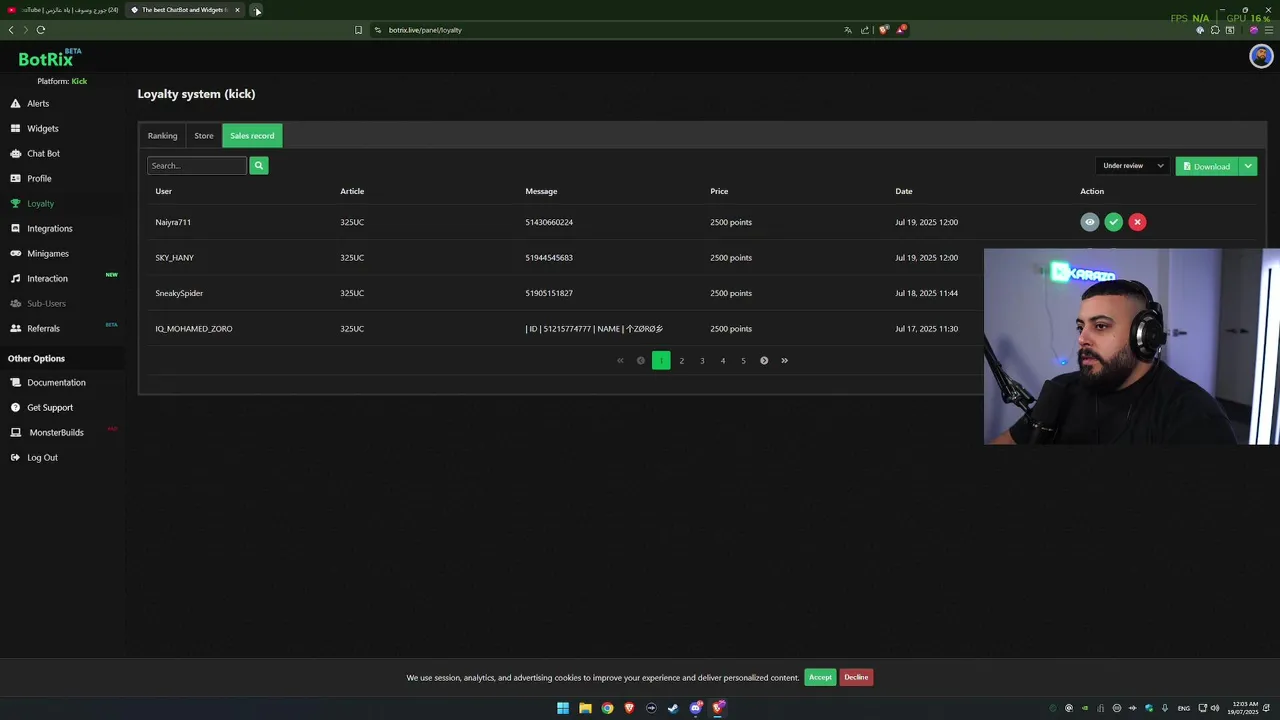Open the Interaction section
1280x720 pixels.
click(47, 278)
